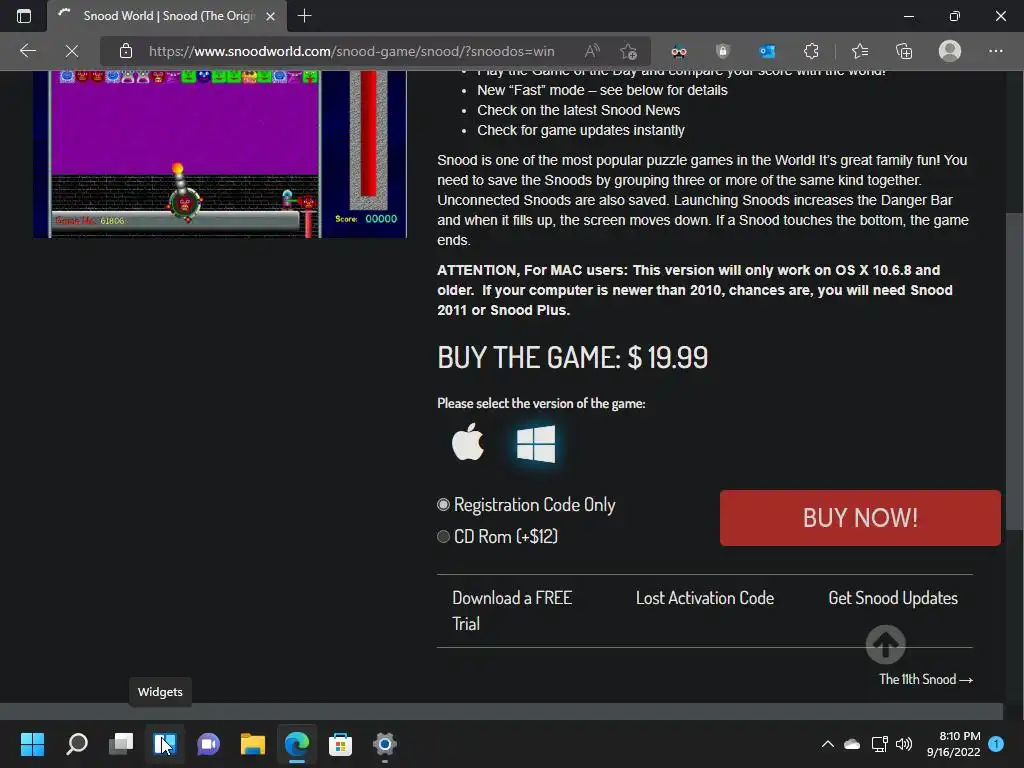Screen dimensions: 1024x768
Task: Open network tray icon
Action: point(879,744)
